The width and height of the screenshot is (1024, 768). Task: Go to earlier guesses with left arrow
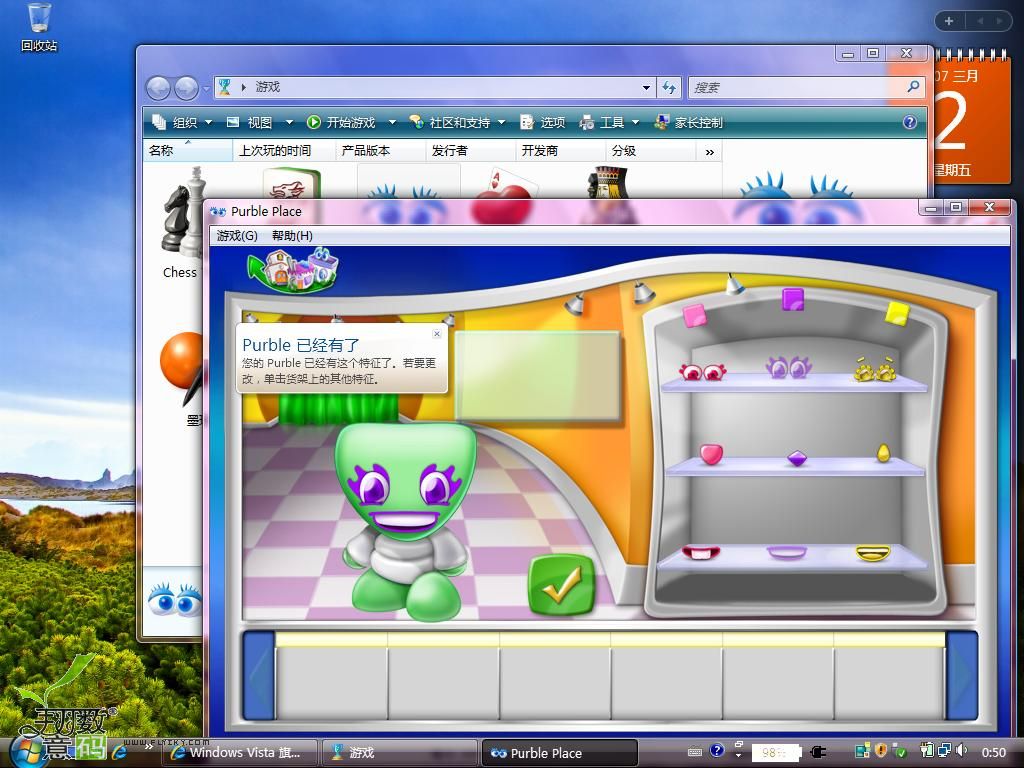pos(259,675)
